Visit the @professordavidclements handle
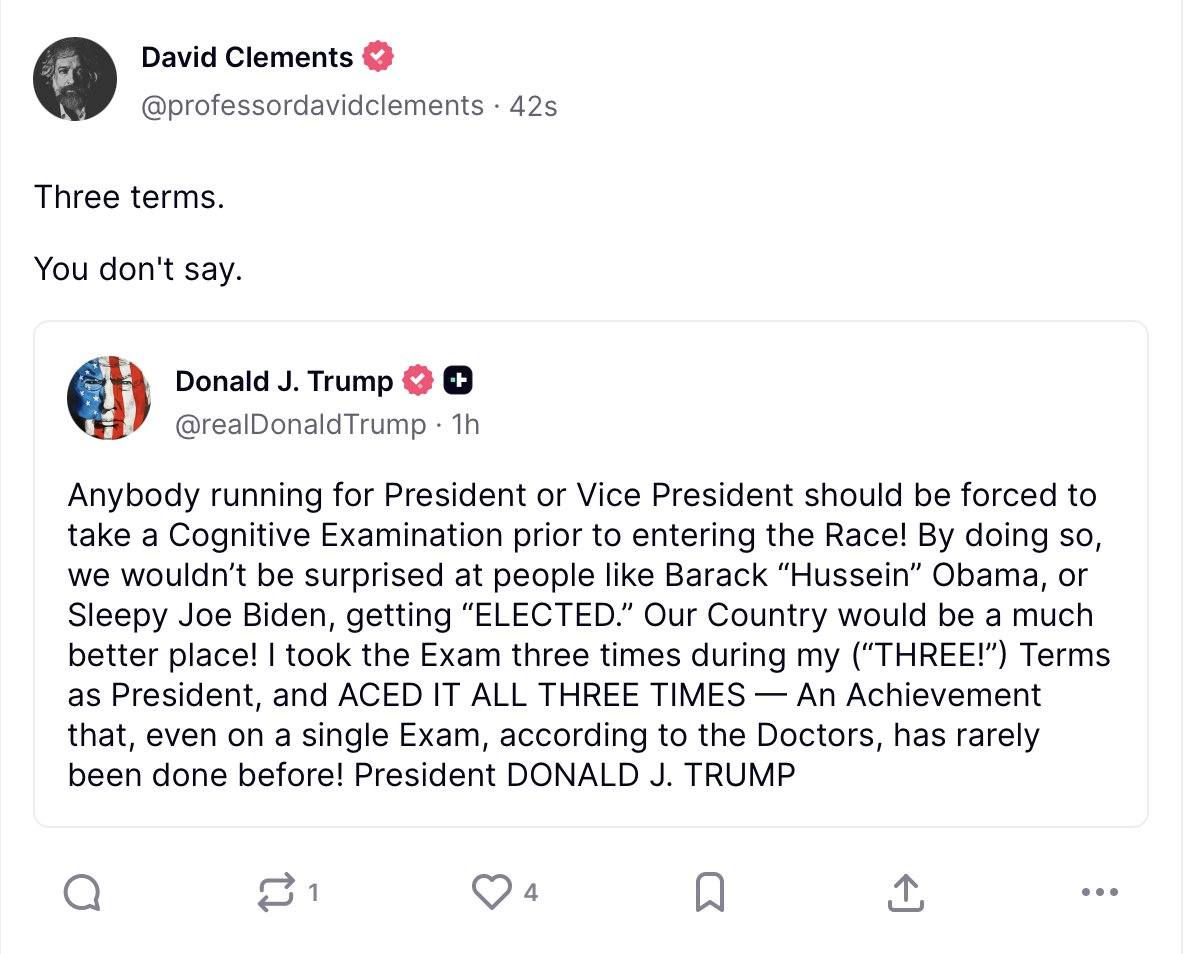 click(x=312, y=105)
